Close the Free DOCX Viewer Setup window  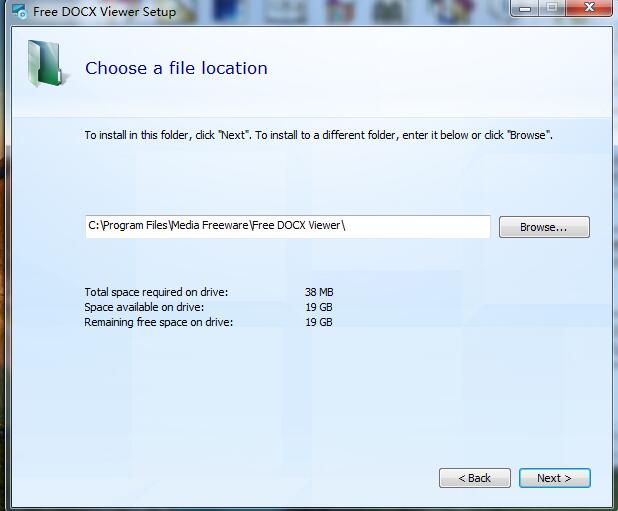[x=589, y=7]
